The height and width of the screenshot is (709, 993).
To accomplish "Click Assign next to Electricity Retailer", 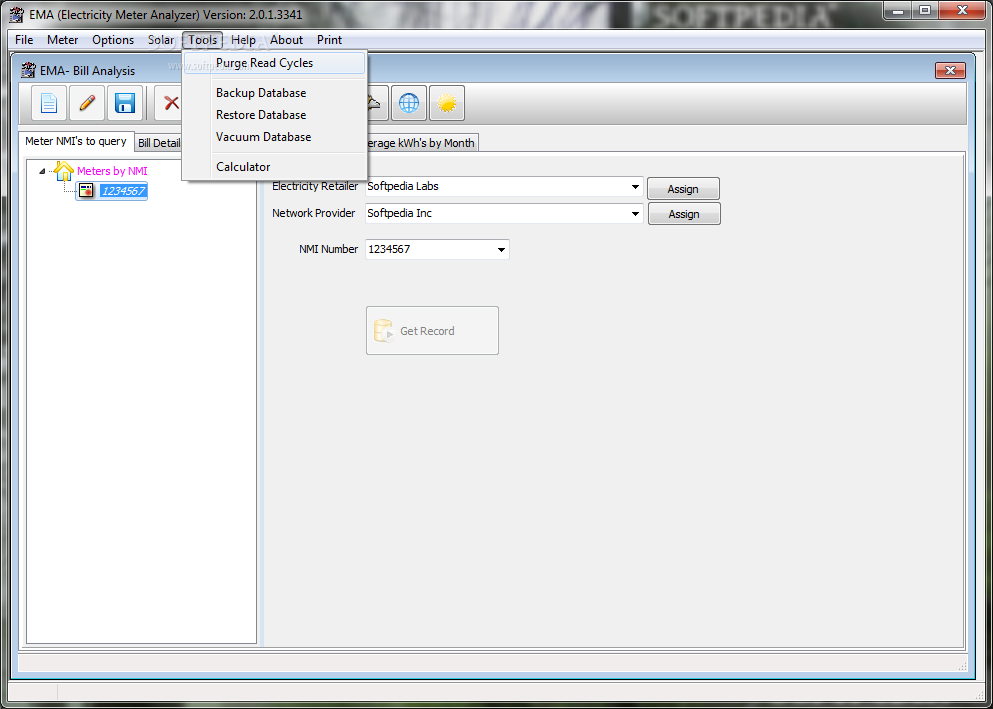I will point(683,189).
